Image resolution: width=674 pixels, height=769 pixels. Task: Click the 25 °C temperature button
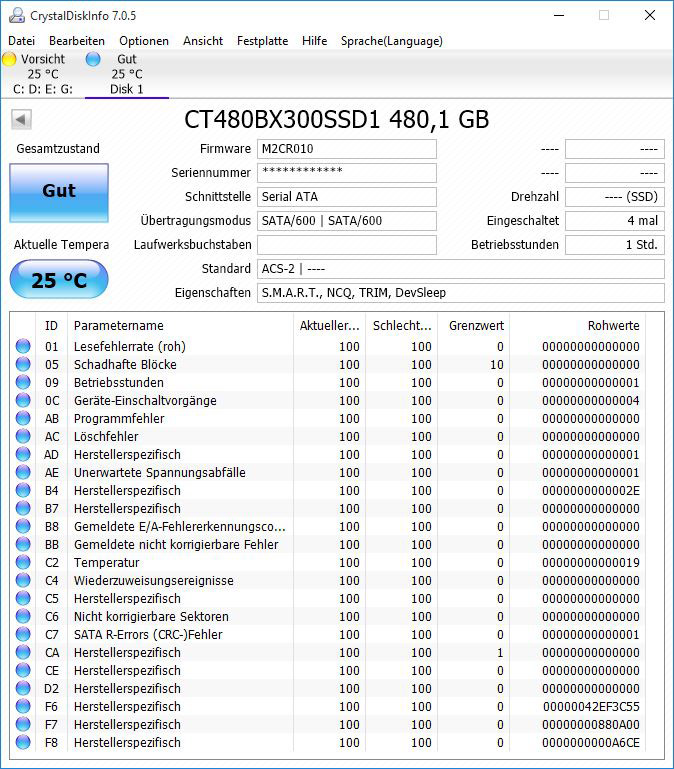coord(59,280)
